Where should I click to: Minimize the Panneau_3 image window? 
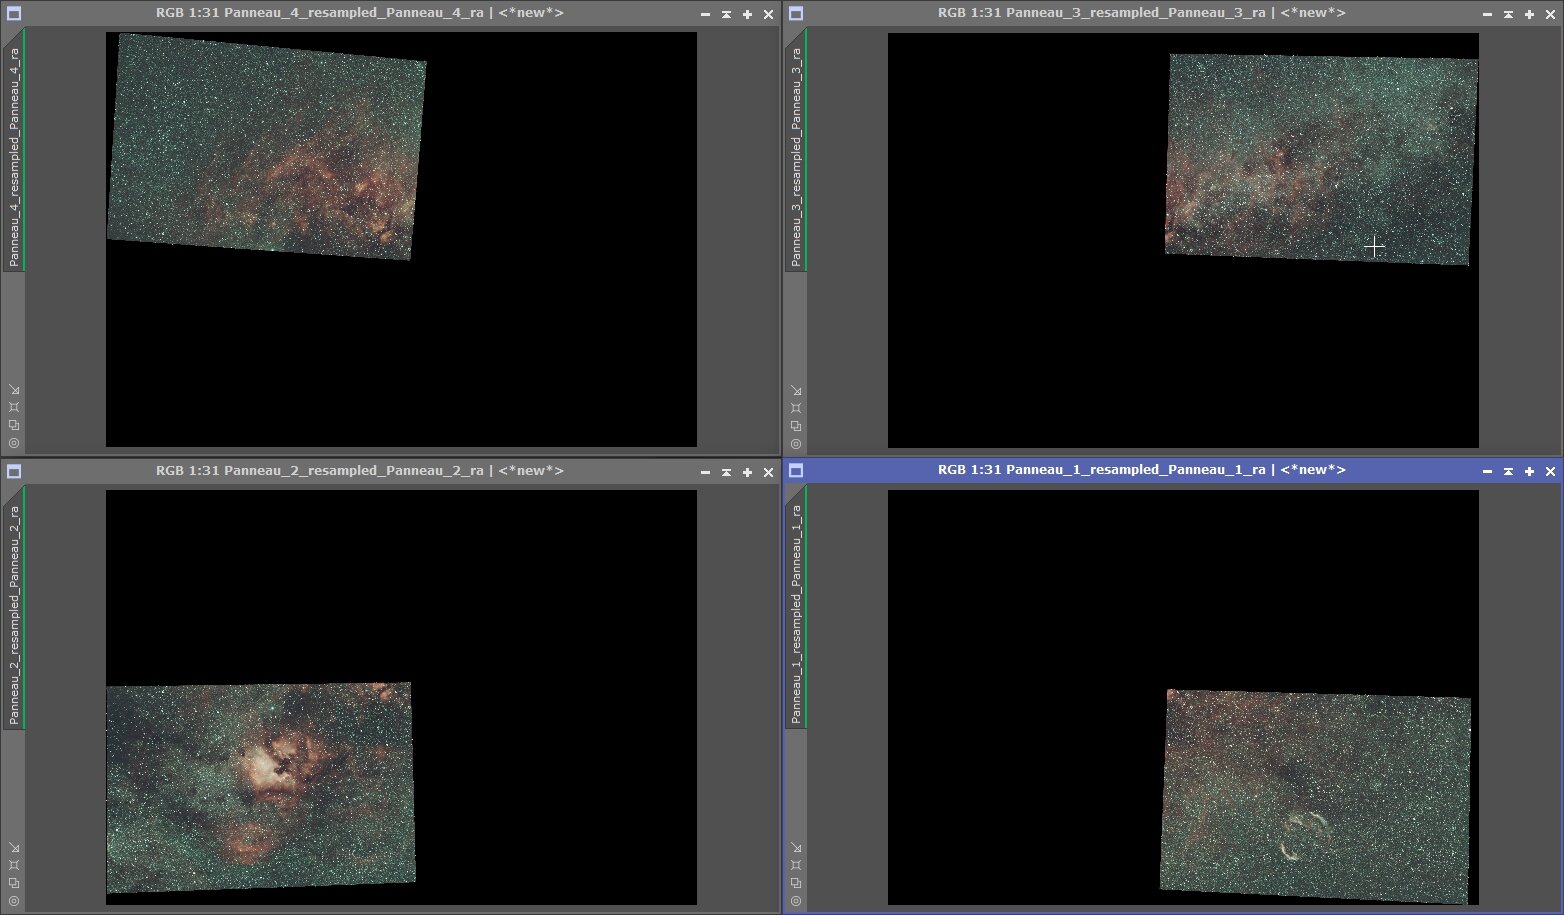(x=1487, y=14)
